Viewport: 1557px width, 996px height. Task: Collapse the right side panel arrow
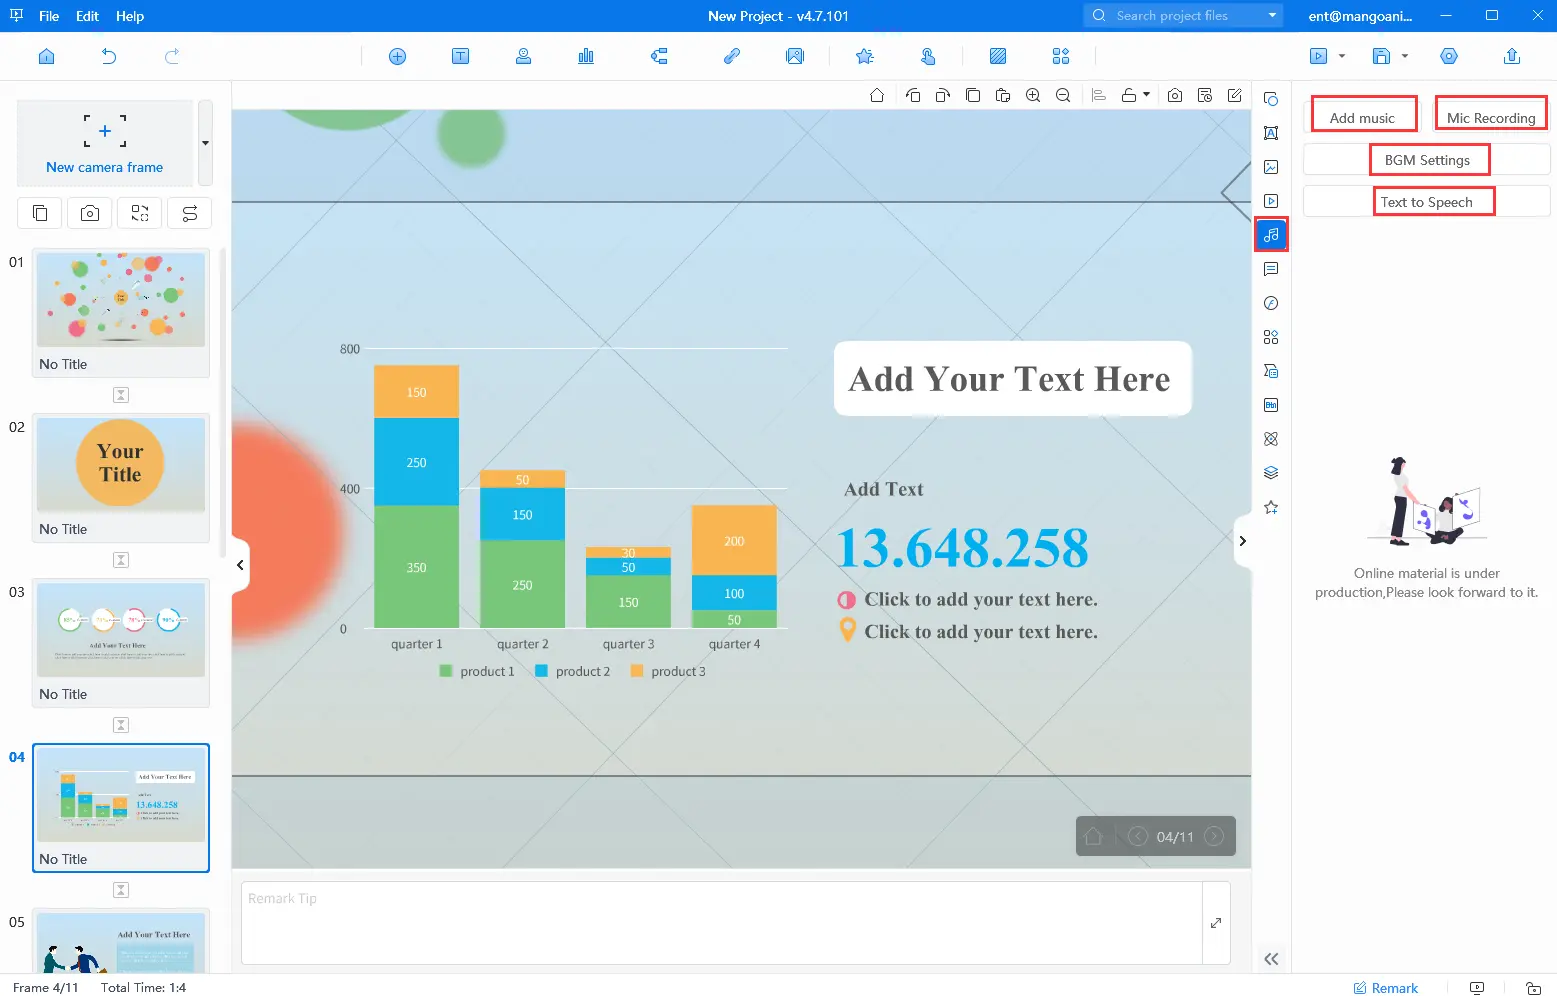pyautogui.click(x=1242, y=541)
